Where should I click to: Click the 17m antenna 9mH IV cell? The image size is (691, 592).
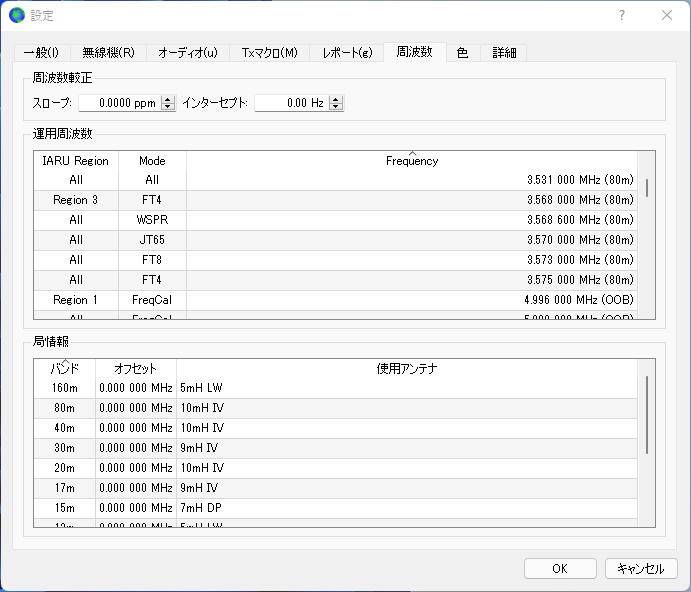tap(407, 488)
